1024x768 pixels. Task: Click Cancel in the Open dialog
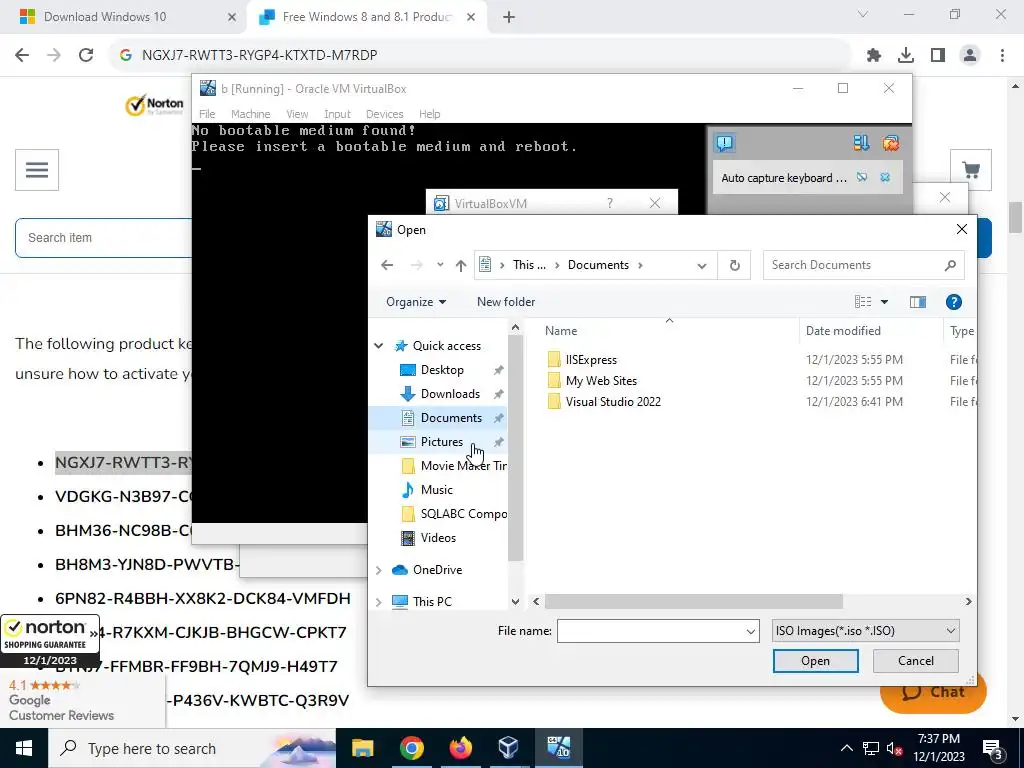(x=916, y=661)
